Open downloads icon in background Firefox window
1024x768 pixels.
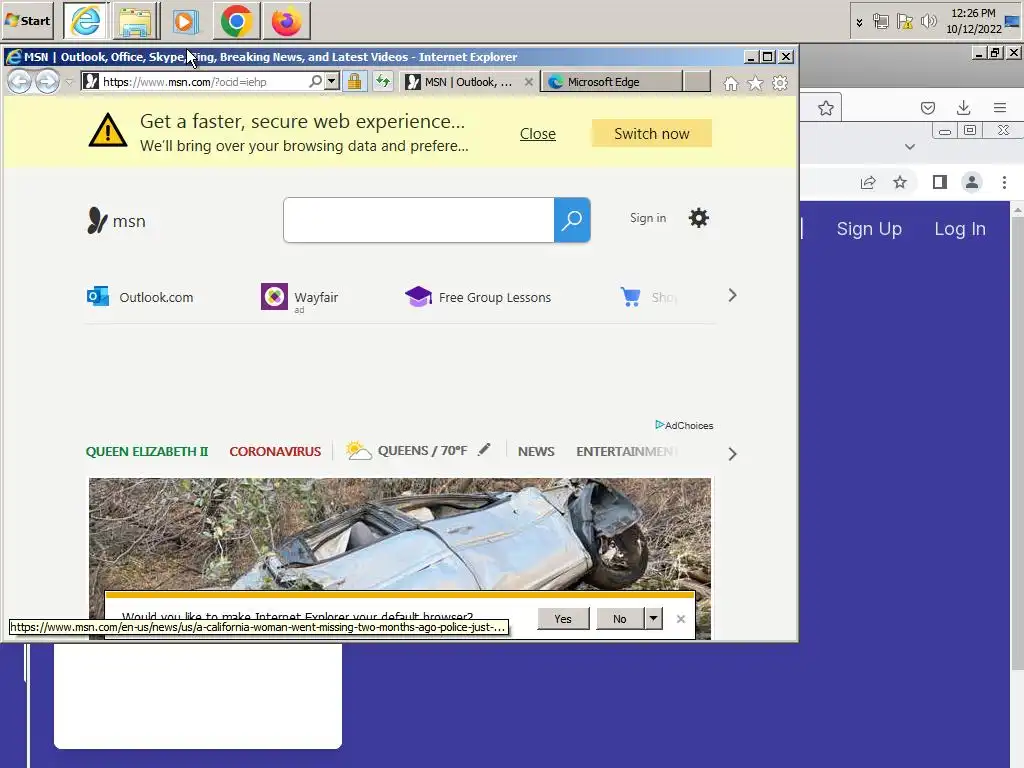coord(963,108)
